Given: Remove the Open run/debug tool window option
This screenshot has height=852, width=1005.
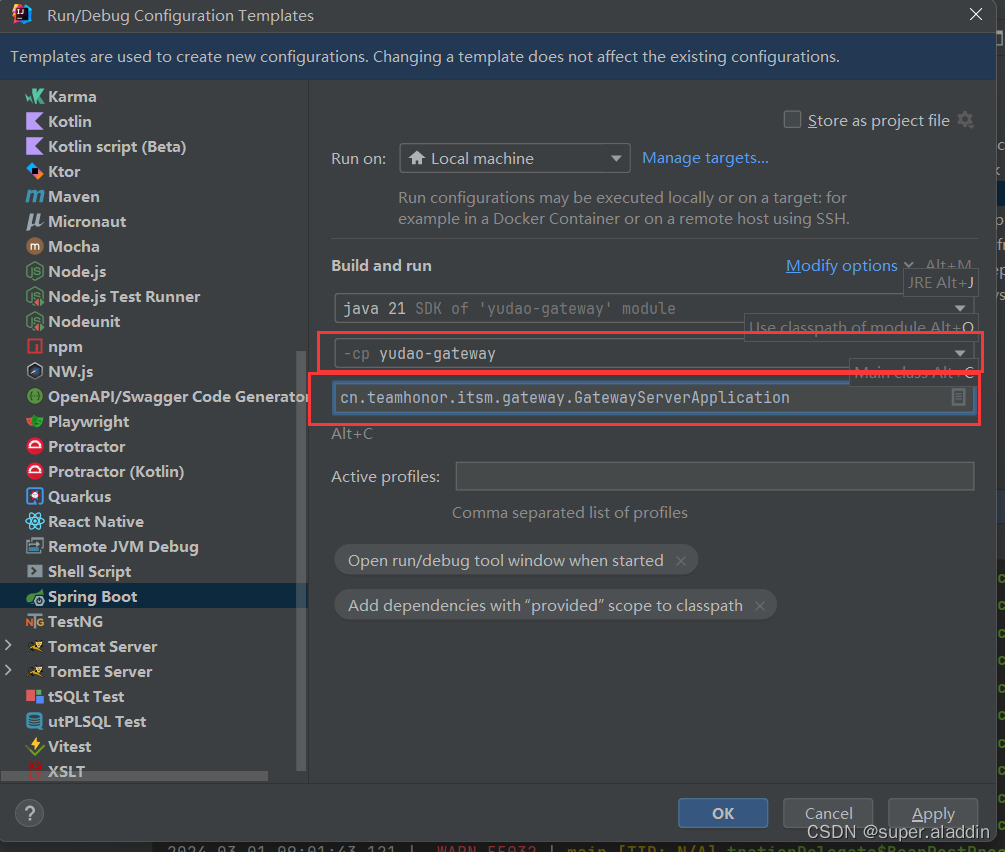Looking at the screenshot, I should coord(681,561).
